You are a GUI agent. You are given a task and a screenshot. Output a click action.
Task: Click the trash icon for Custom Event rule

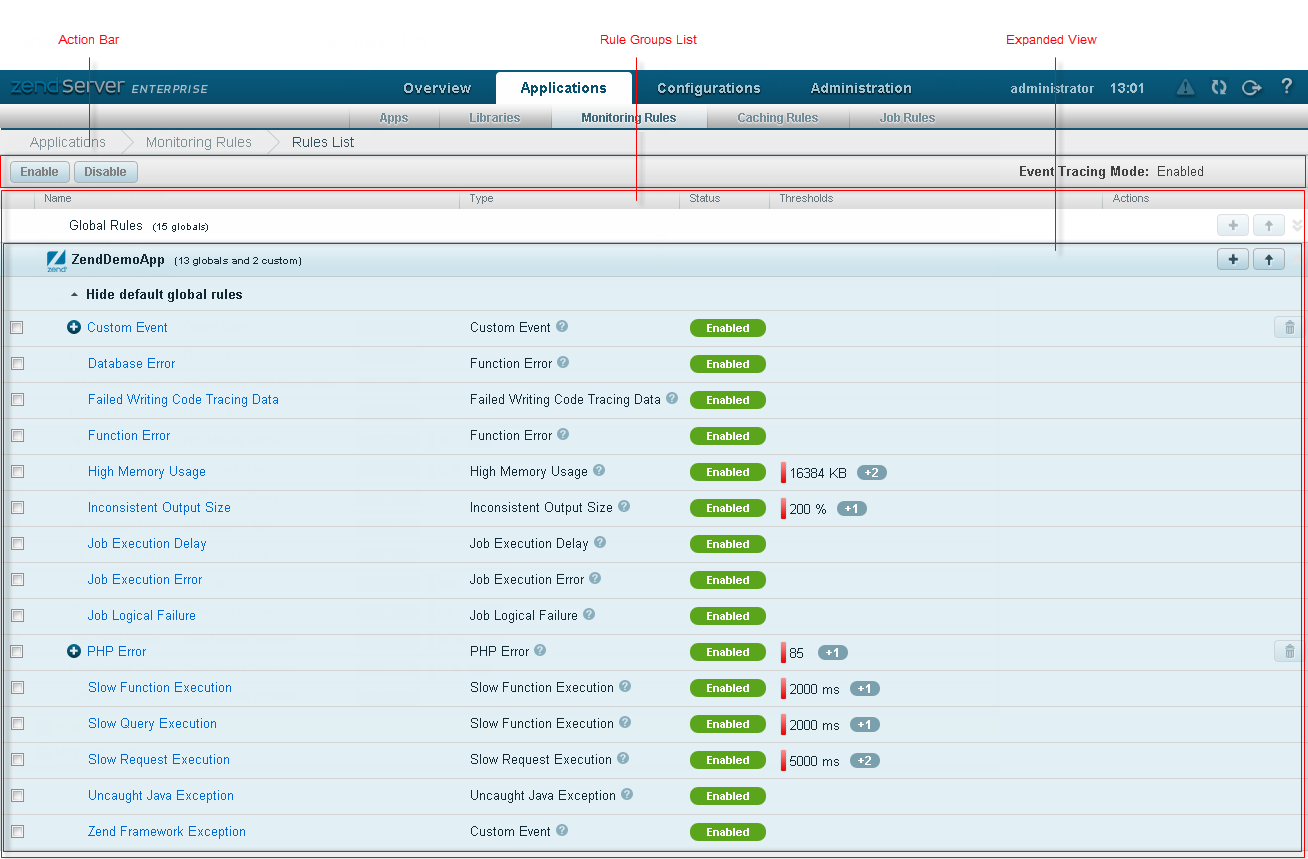tap(1288, 327)
